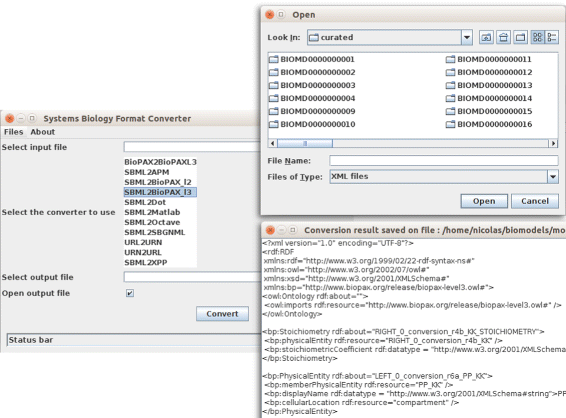The image size is (566, 418).
Task: Click the file list horizontal scrollbar thumb
Action: [305, 143]
